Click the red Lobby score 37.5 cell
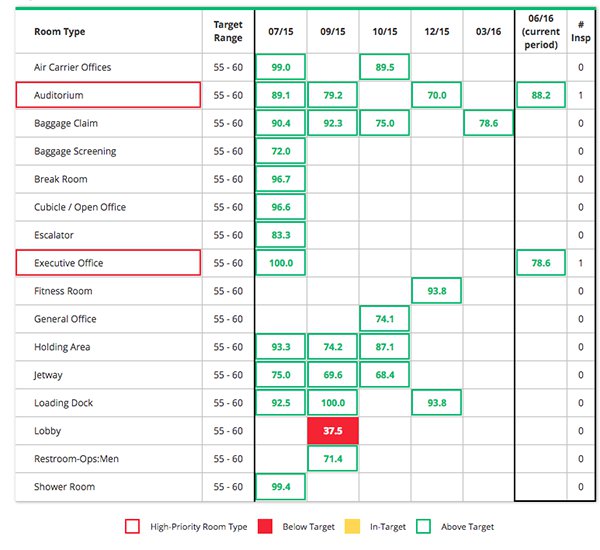Image resolution: width=600 pixels, height=550 pixels. (333, 431)
